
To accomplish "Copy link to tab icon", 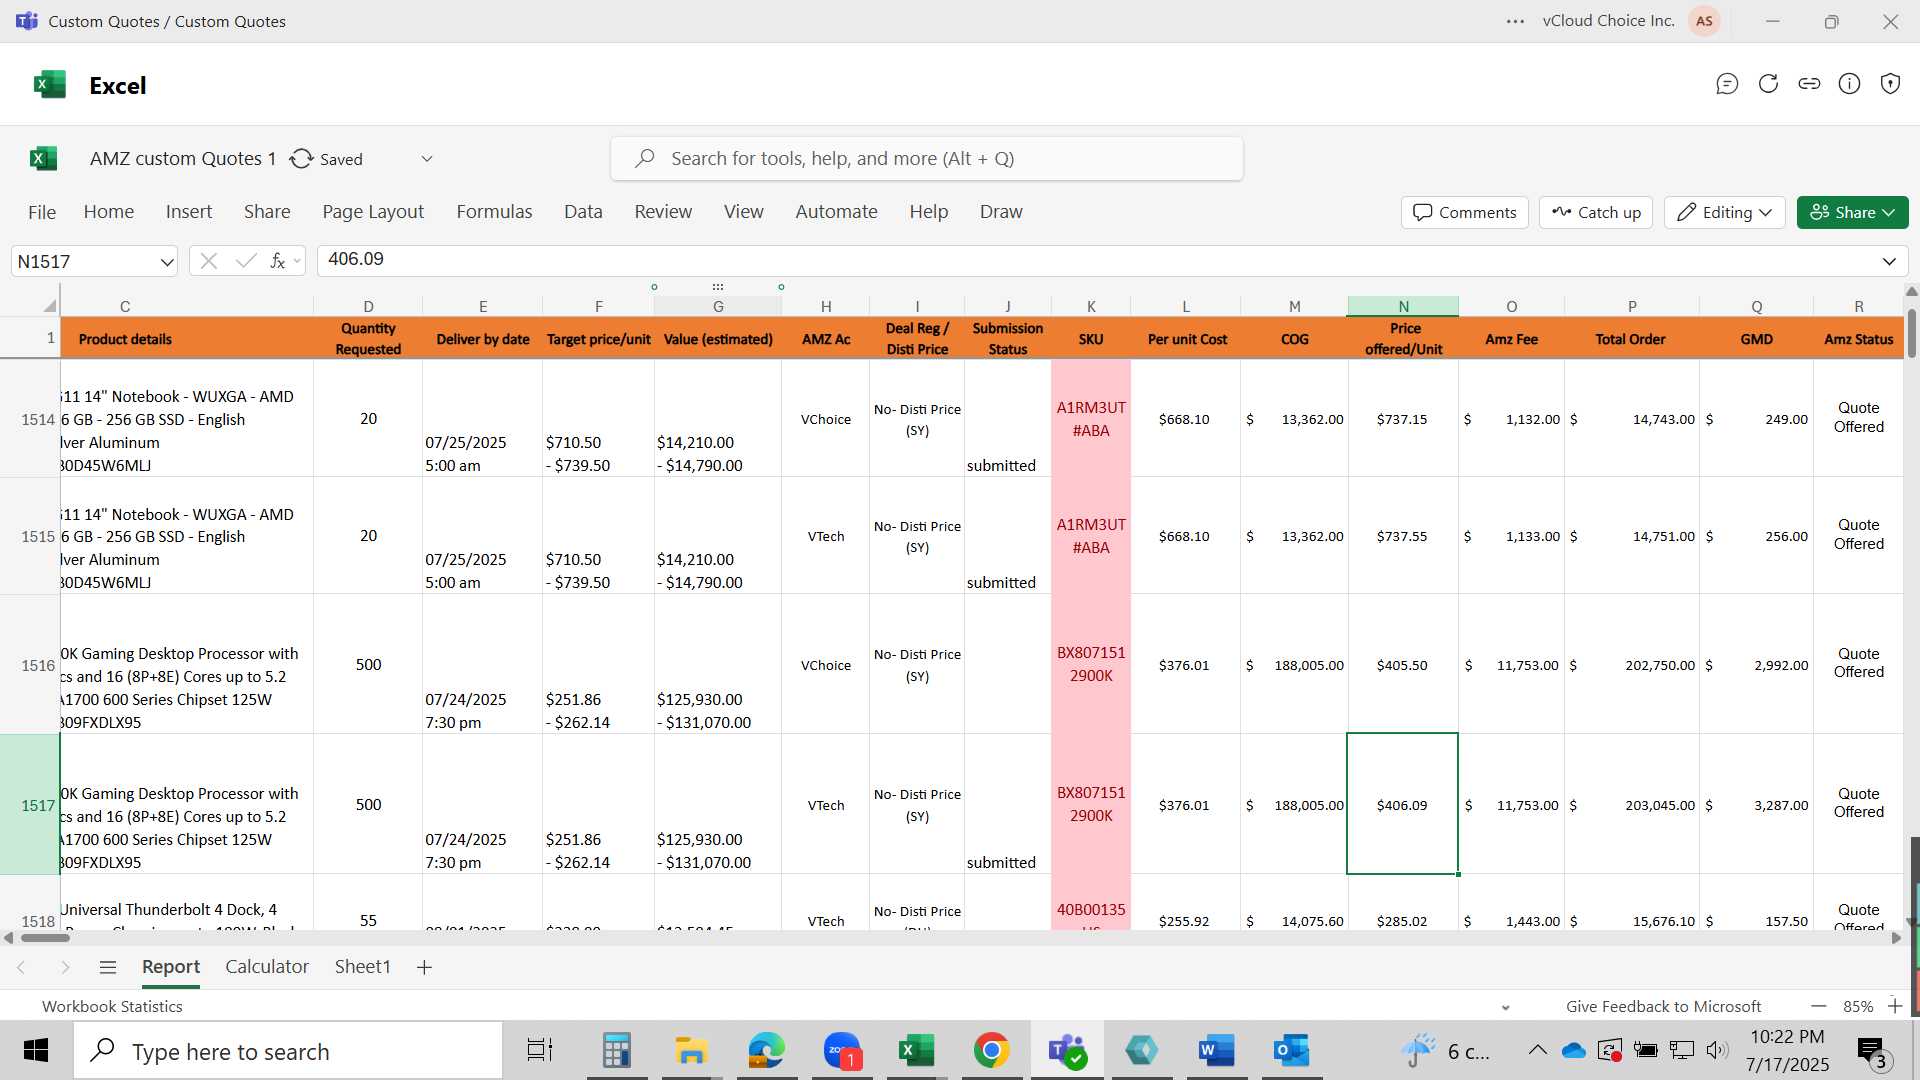I will (1809, 84).
